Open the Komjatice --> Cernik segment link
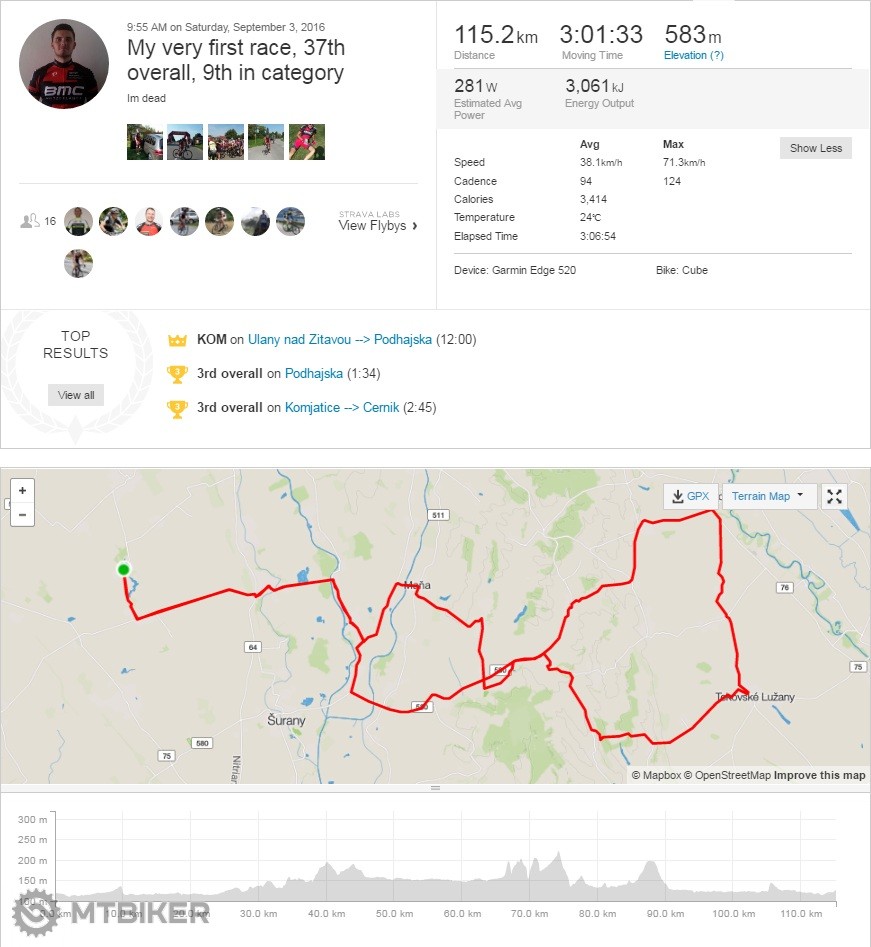 click(342, 408)
